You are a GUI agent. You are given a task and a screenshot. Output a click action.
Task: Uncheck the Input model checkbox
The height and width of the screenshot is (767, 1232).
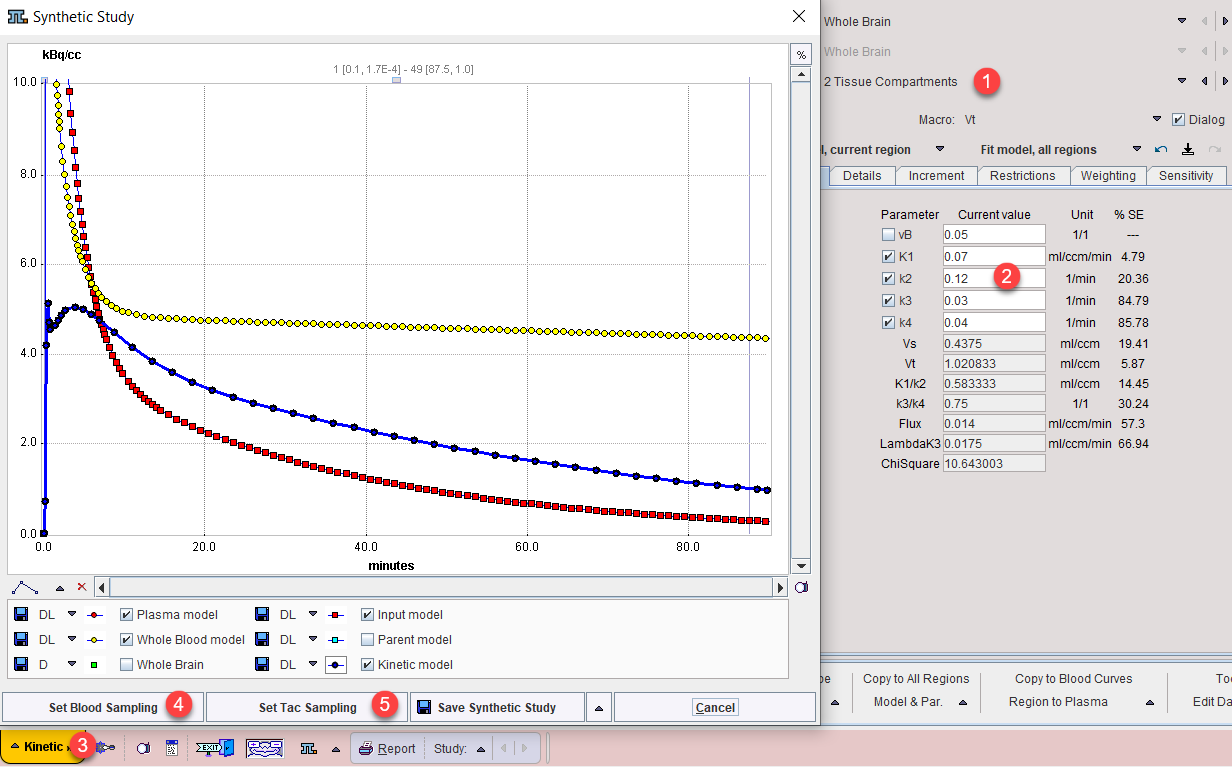click(368, 615)
